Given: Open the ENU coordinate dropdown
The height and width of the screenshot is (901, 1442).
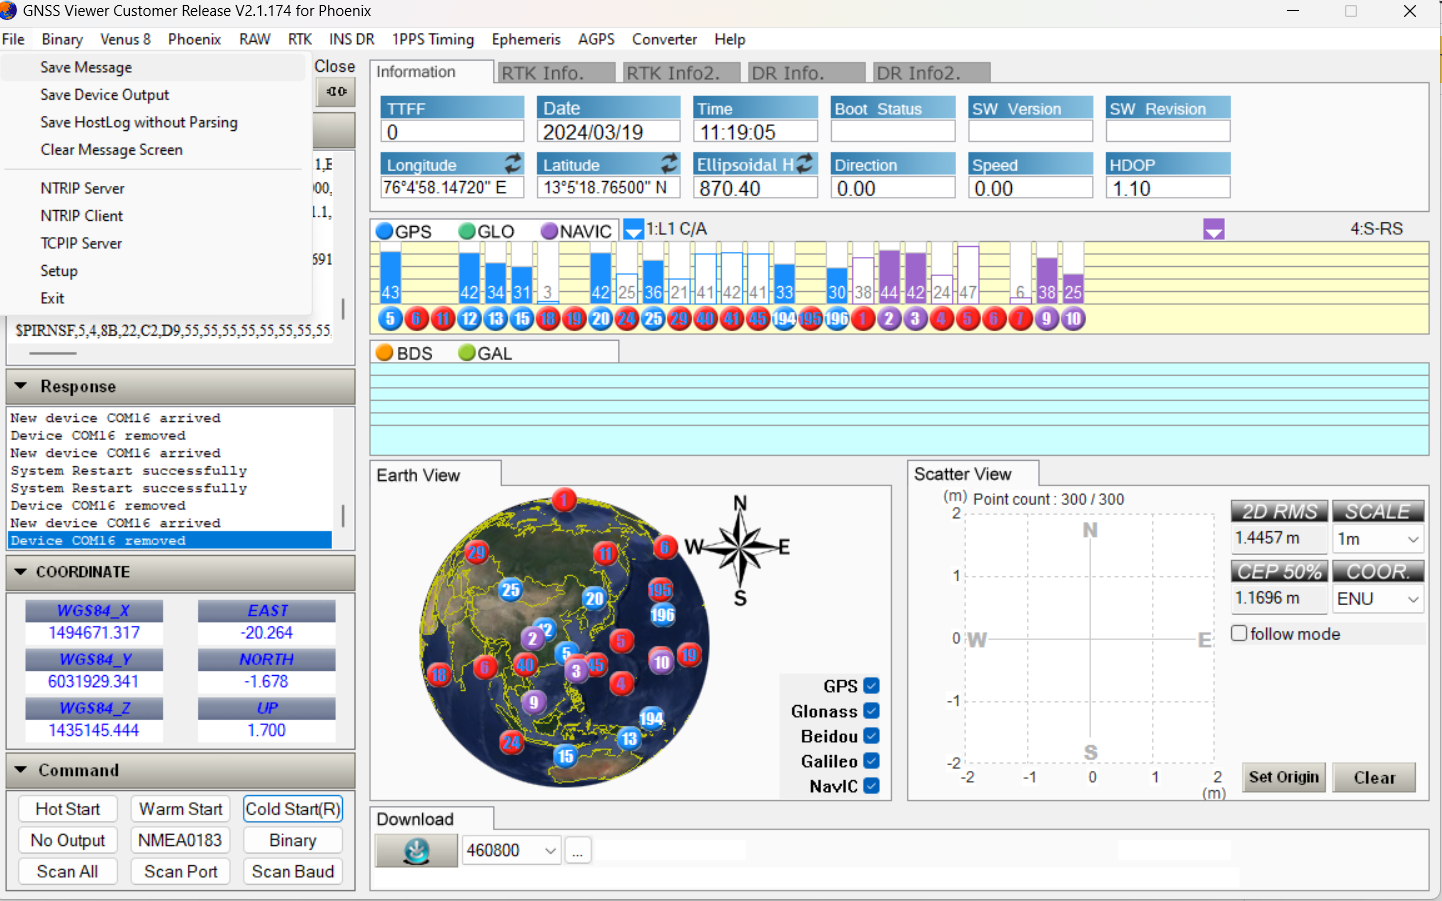Looking at the screenshot, I should tap(1378, 599).
